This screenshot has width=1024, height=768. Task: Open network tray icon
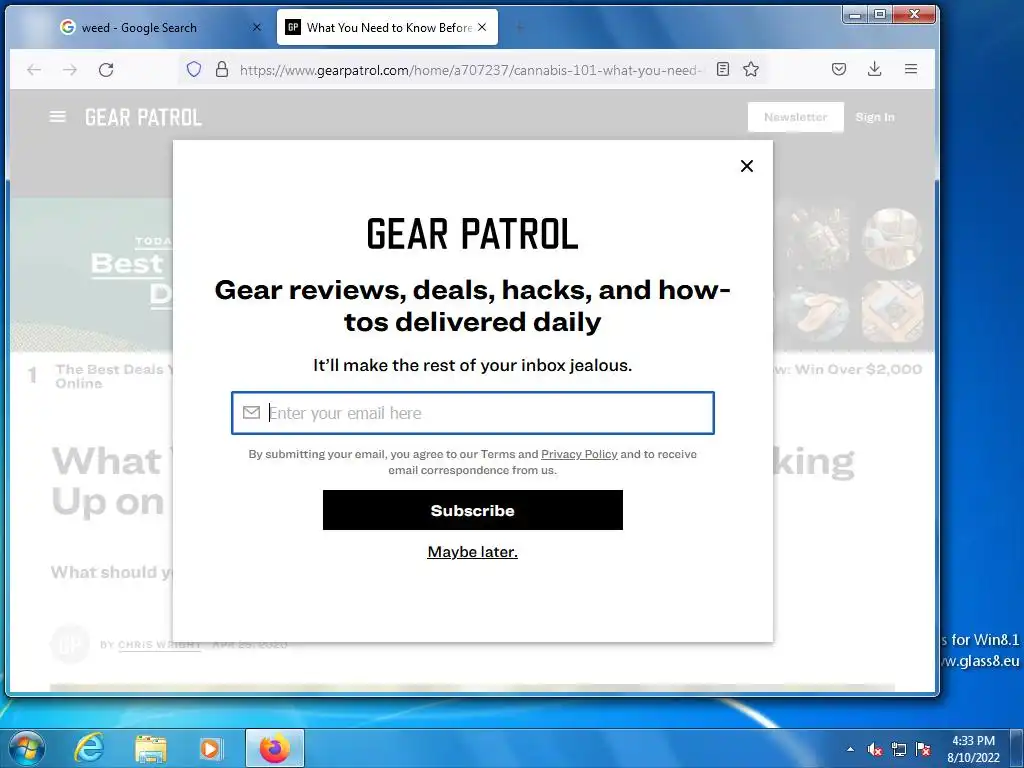899,749
